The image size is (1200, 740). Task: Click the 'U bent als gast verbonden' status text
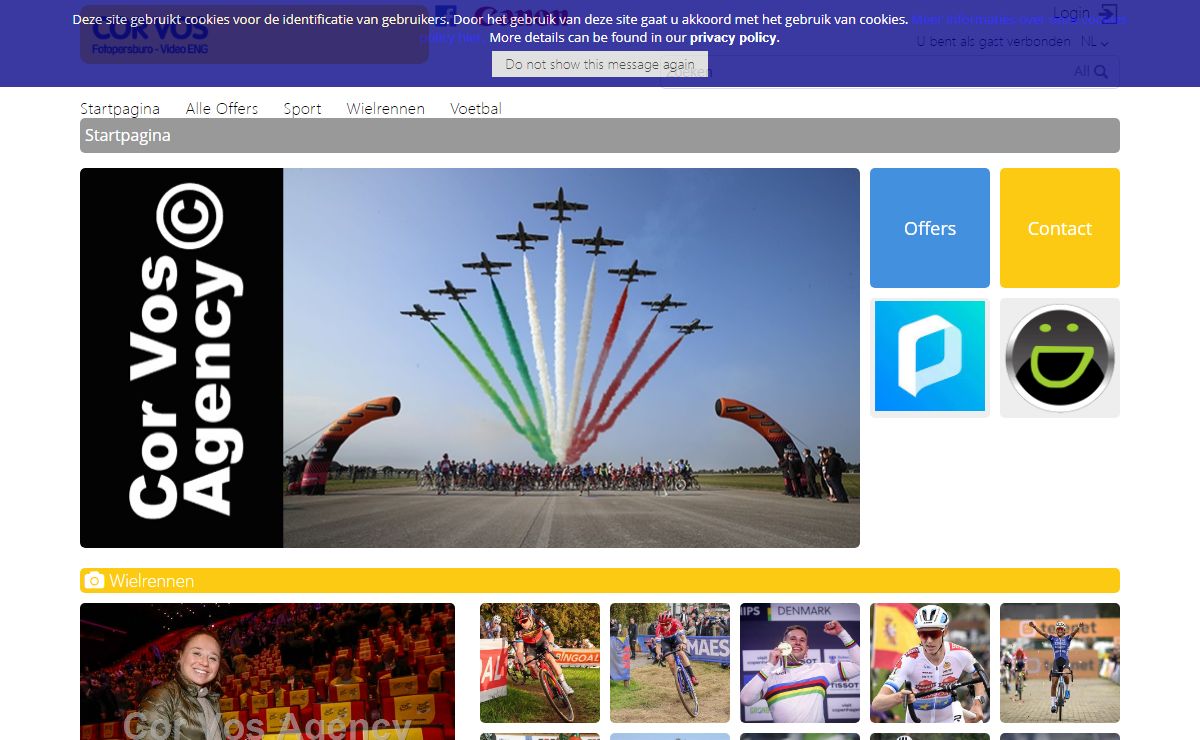click(994, 42)
